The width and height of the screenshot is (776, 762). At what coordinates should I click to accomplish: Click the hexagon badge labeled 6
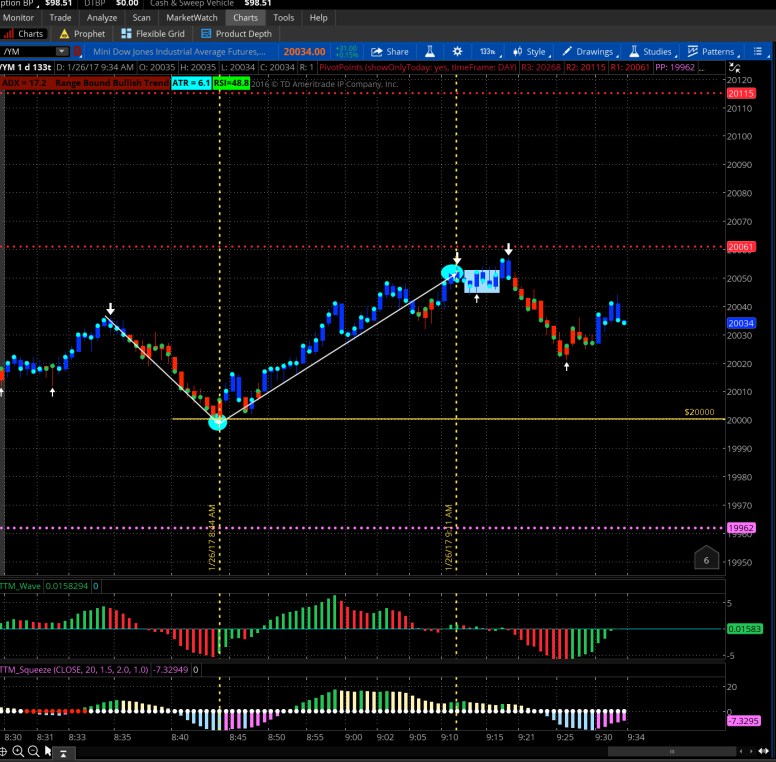click(706, 561)
